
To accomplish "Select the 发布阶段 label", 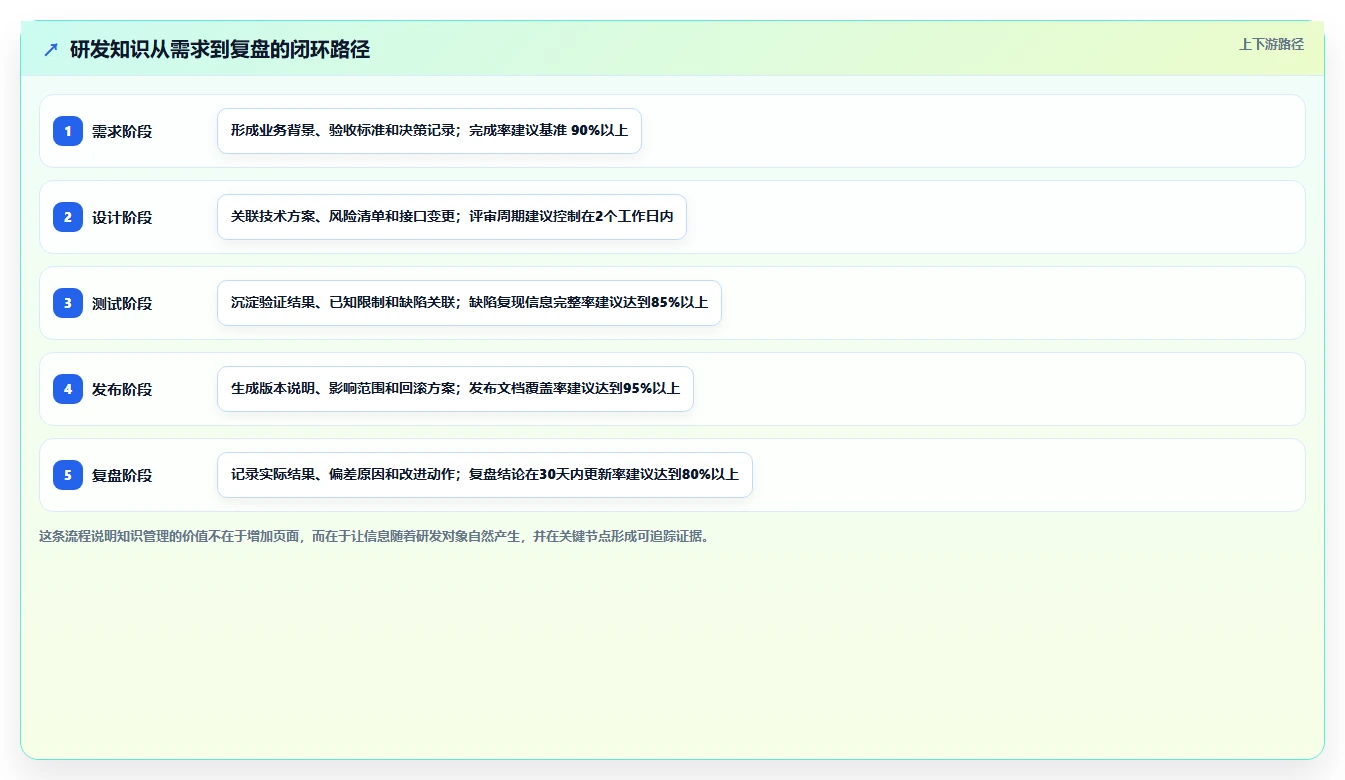I will pyautogui.click(x=122, y=389).
